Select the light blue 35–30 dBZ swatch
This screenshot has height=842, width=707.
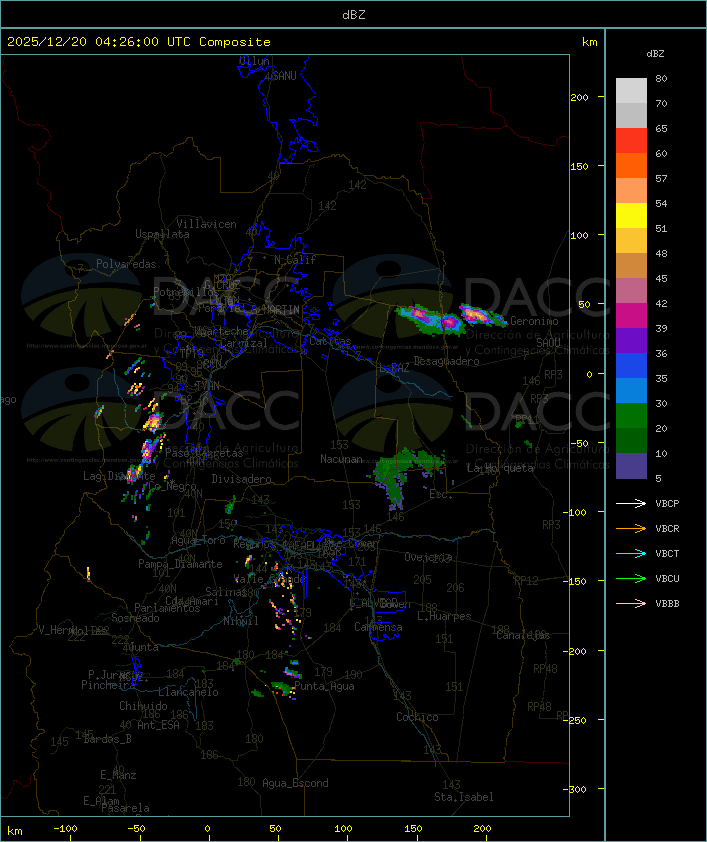point(631,390)
